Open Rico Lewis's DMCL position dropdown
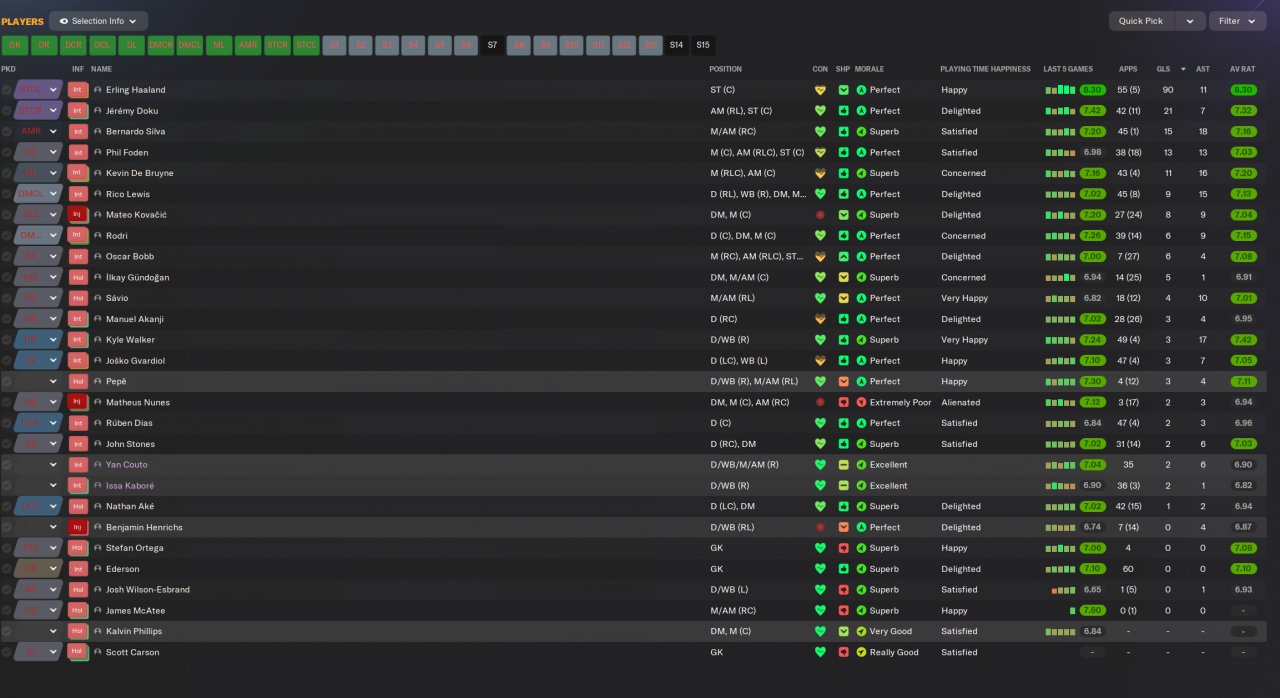The height and width of the screenshot is (698, 1280). click(x=39, y=194)
